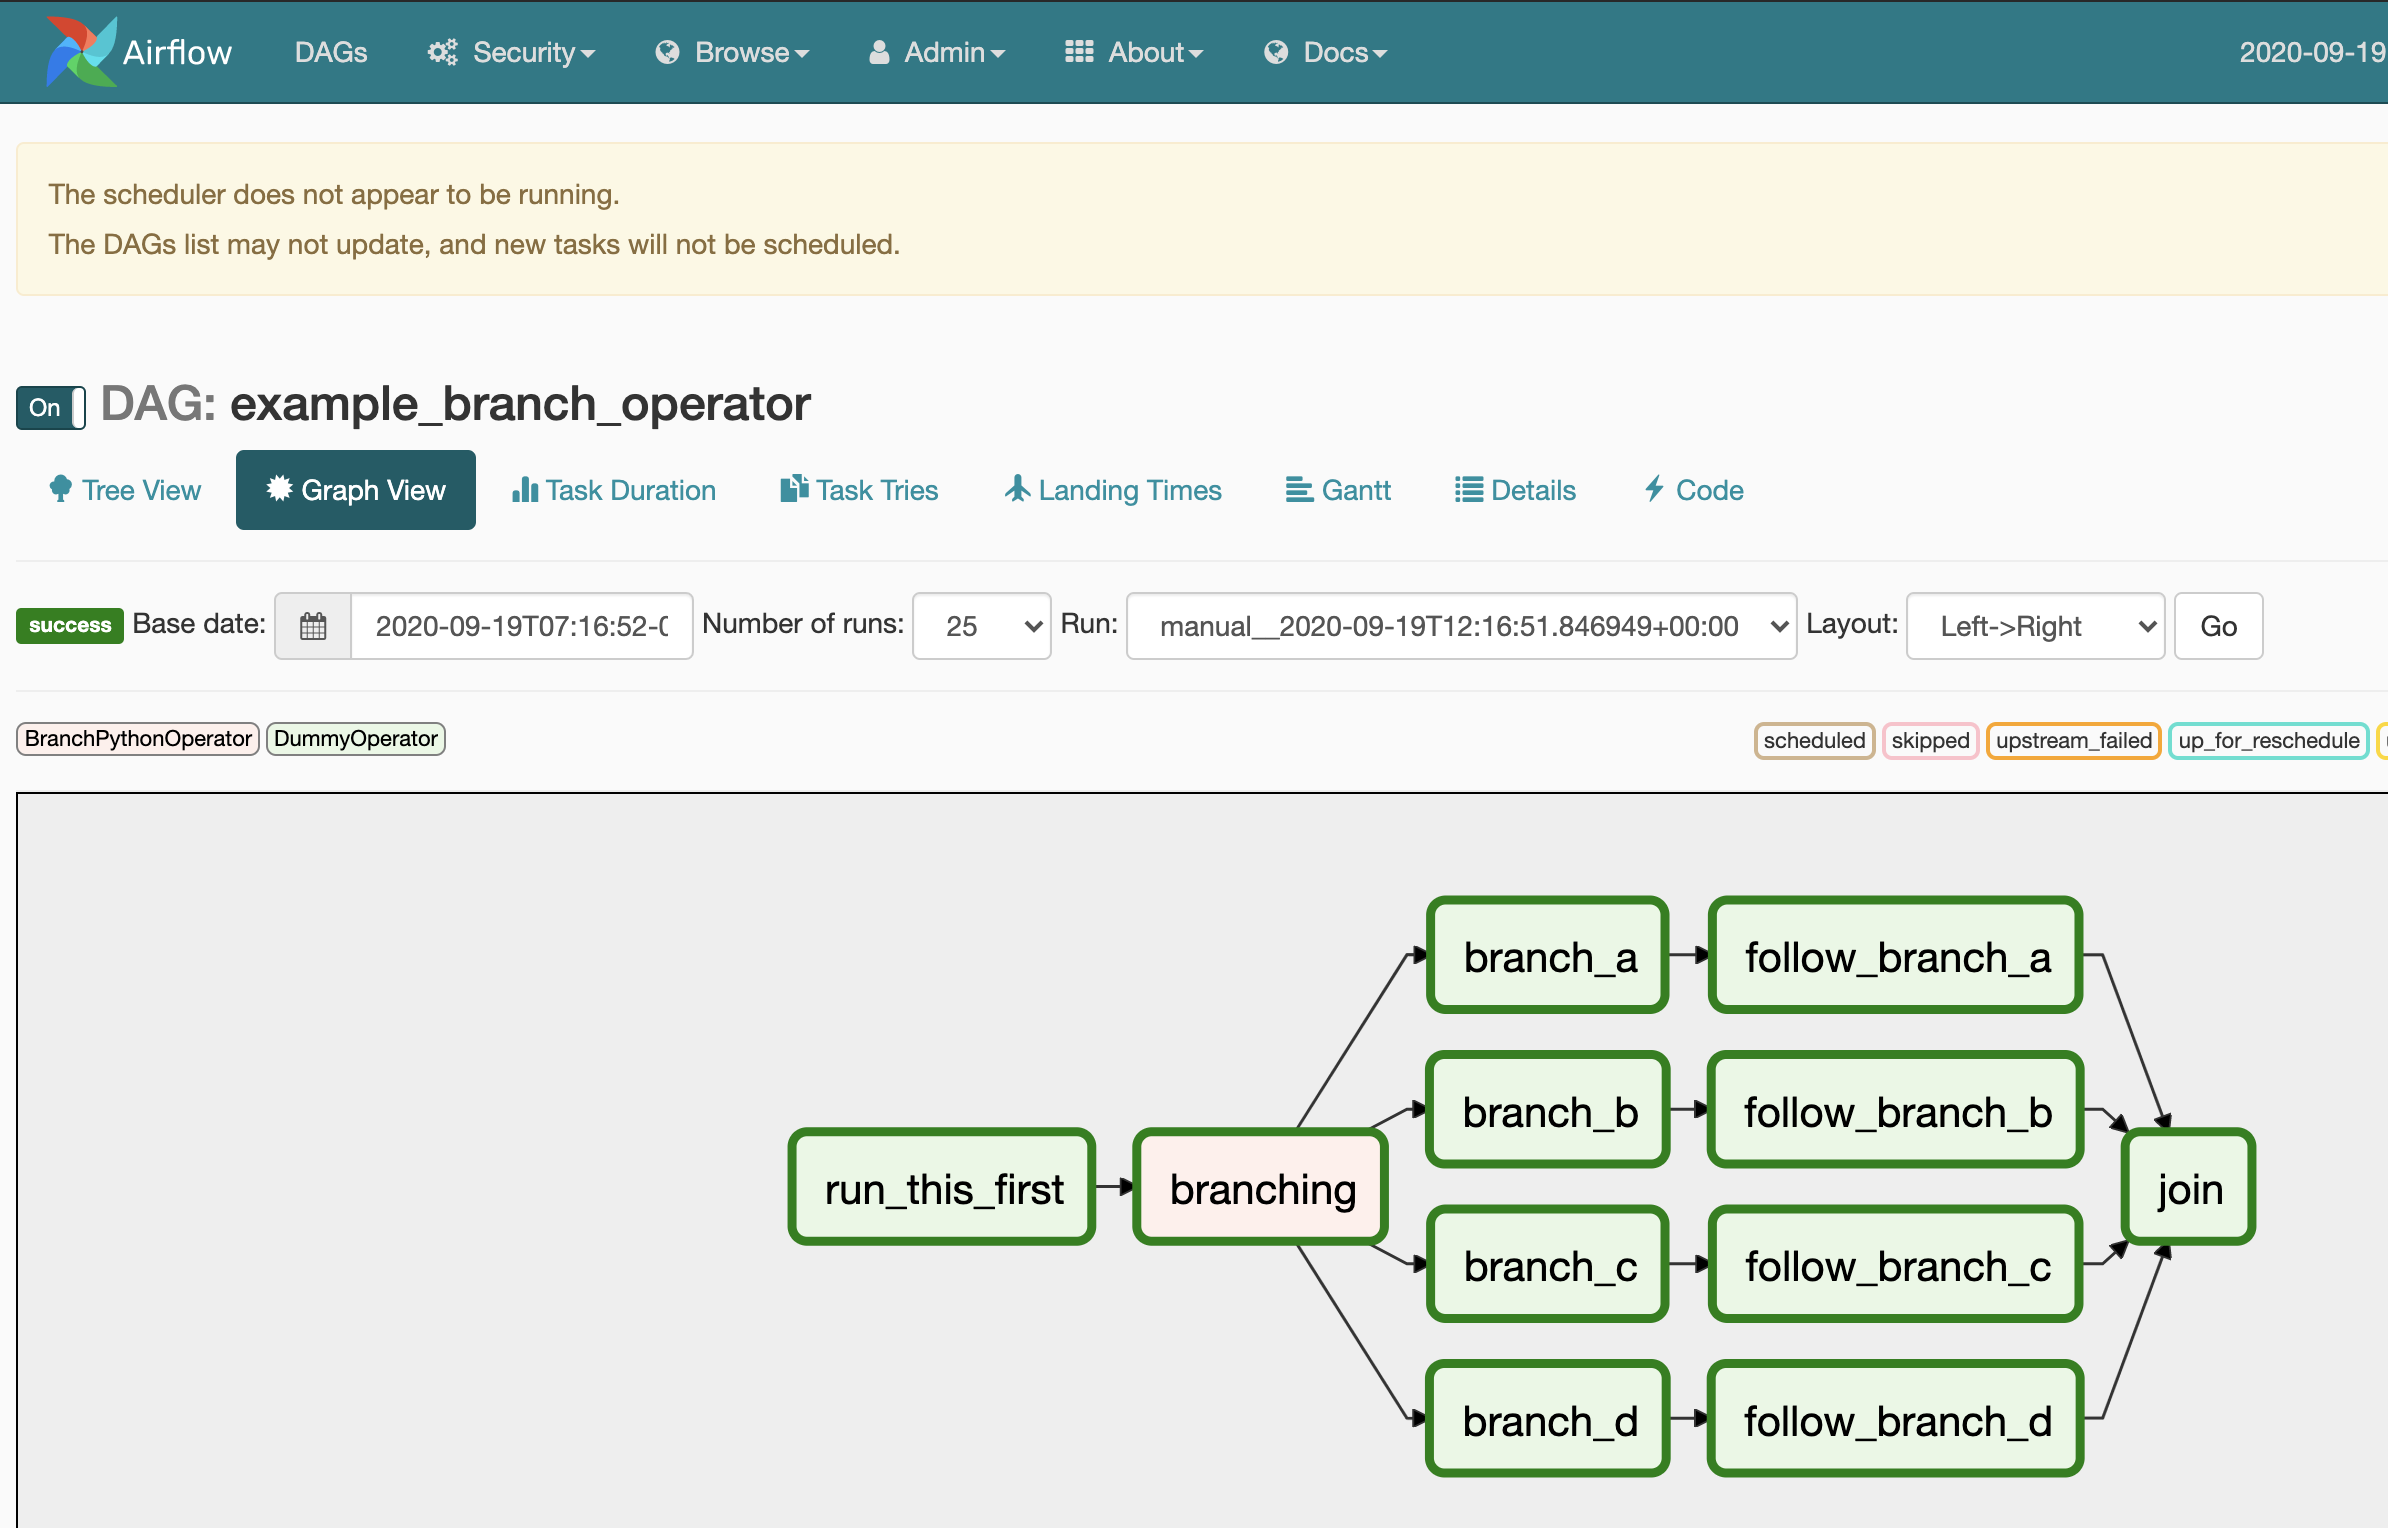Screen dimensions: 2388x1528
Task: Click the grid icon next to About
Action: click(x=1078, y=52)
